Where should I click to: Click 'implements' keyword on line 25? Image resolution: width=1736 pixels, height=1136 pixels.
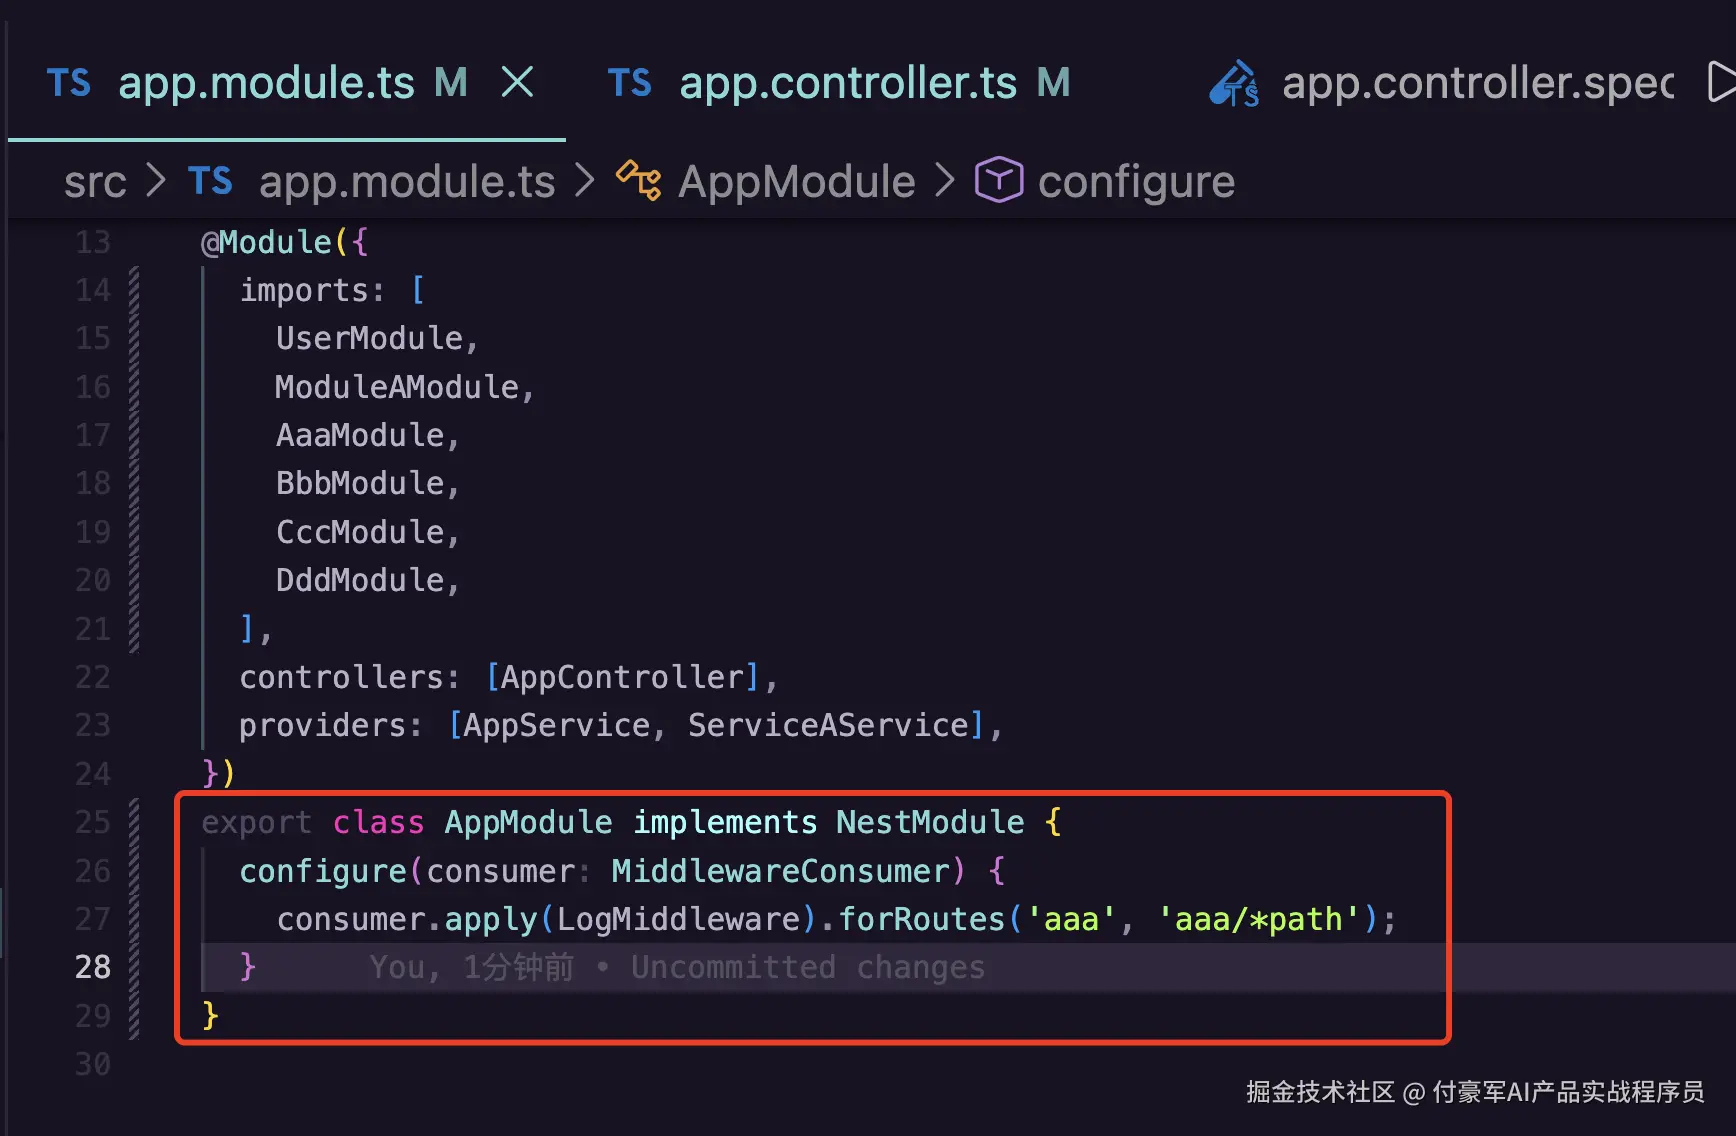point(725,822)
